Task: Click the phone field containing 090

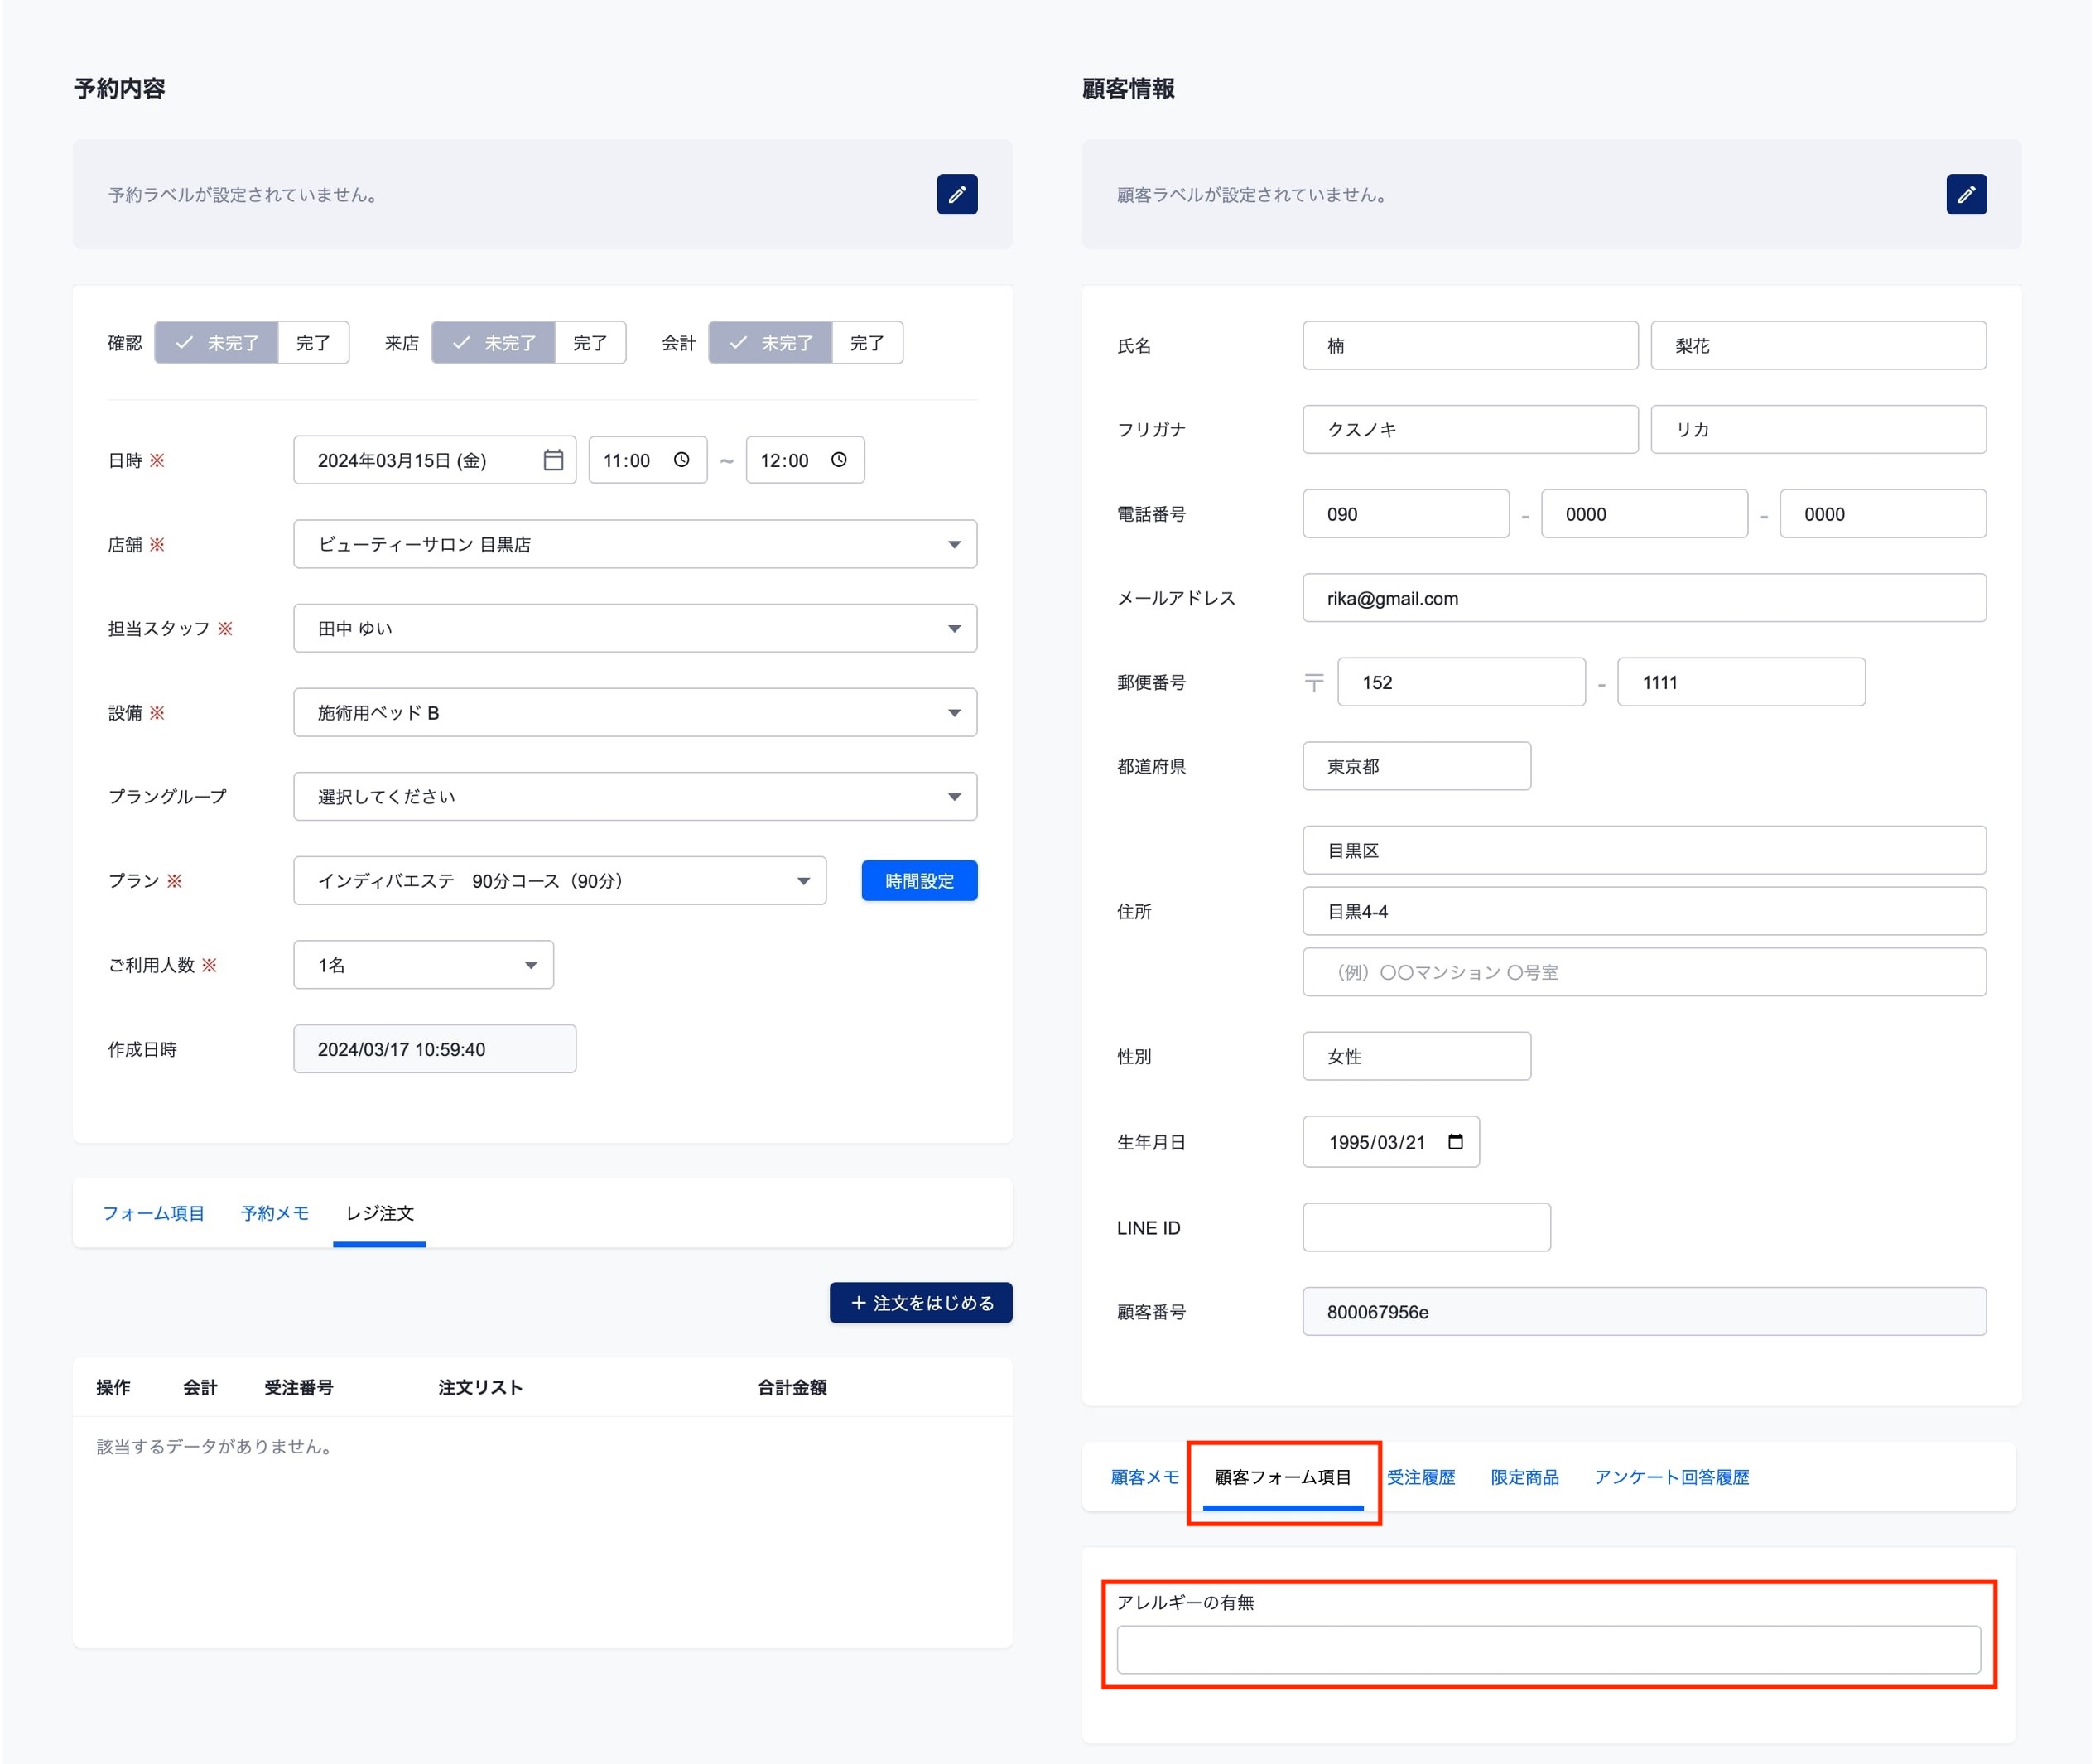Action: coord(1406,514)
